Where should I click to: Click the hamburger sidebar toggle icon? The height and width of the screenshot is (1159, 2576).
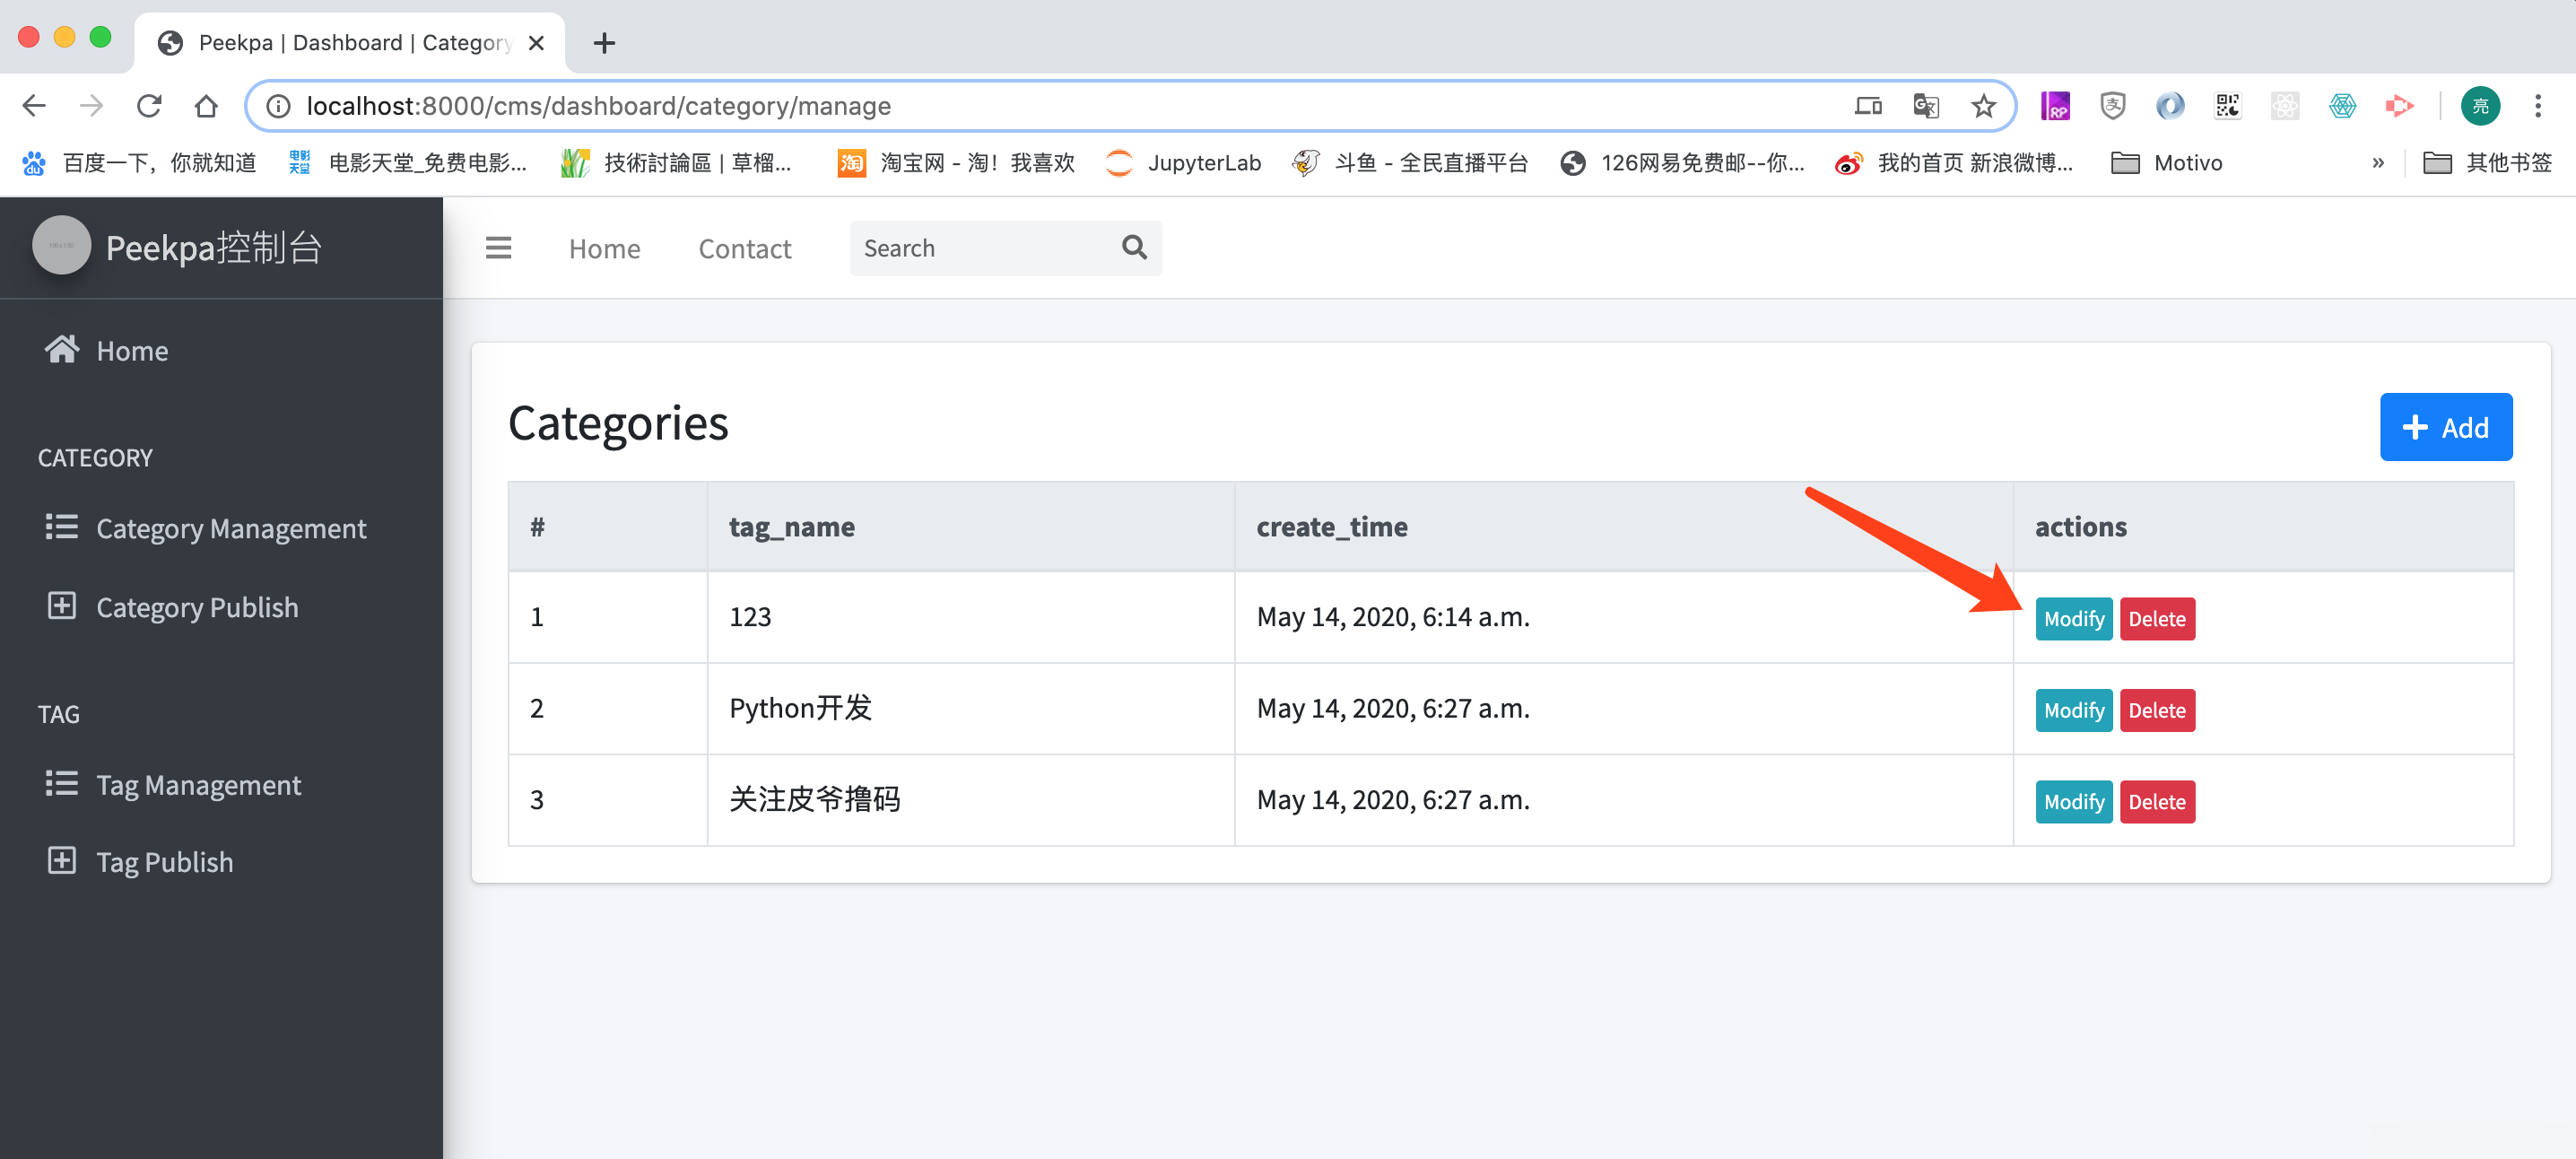tap(498, 248)
